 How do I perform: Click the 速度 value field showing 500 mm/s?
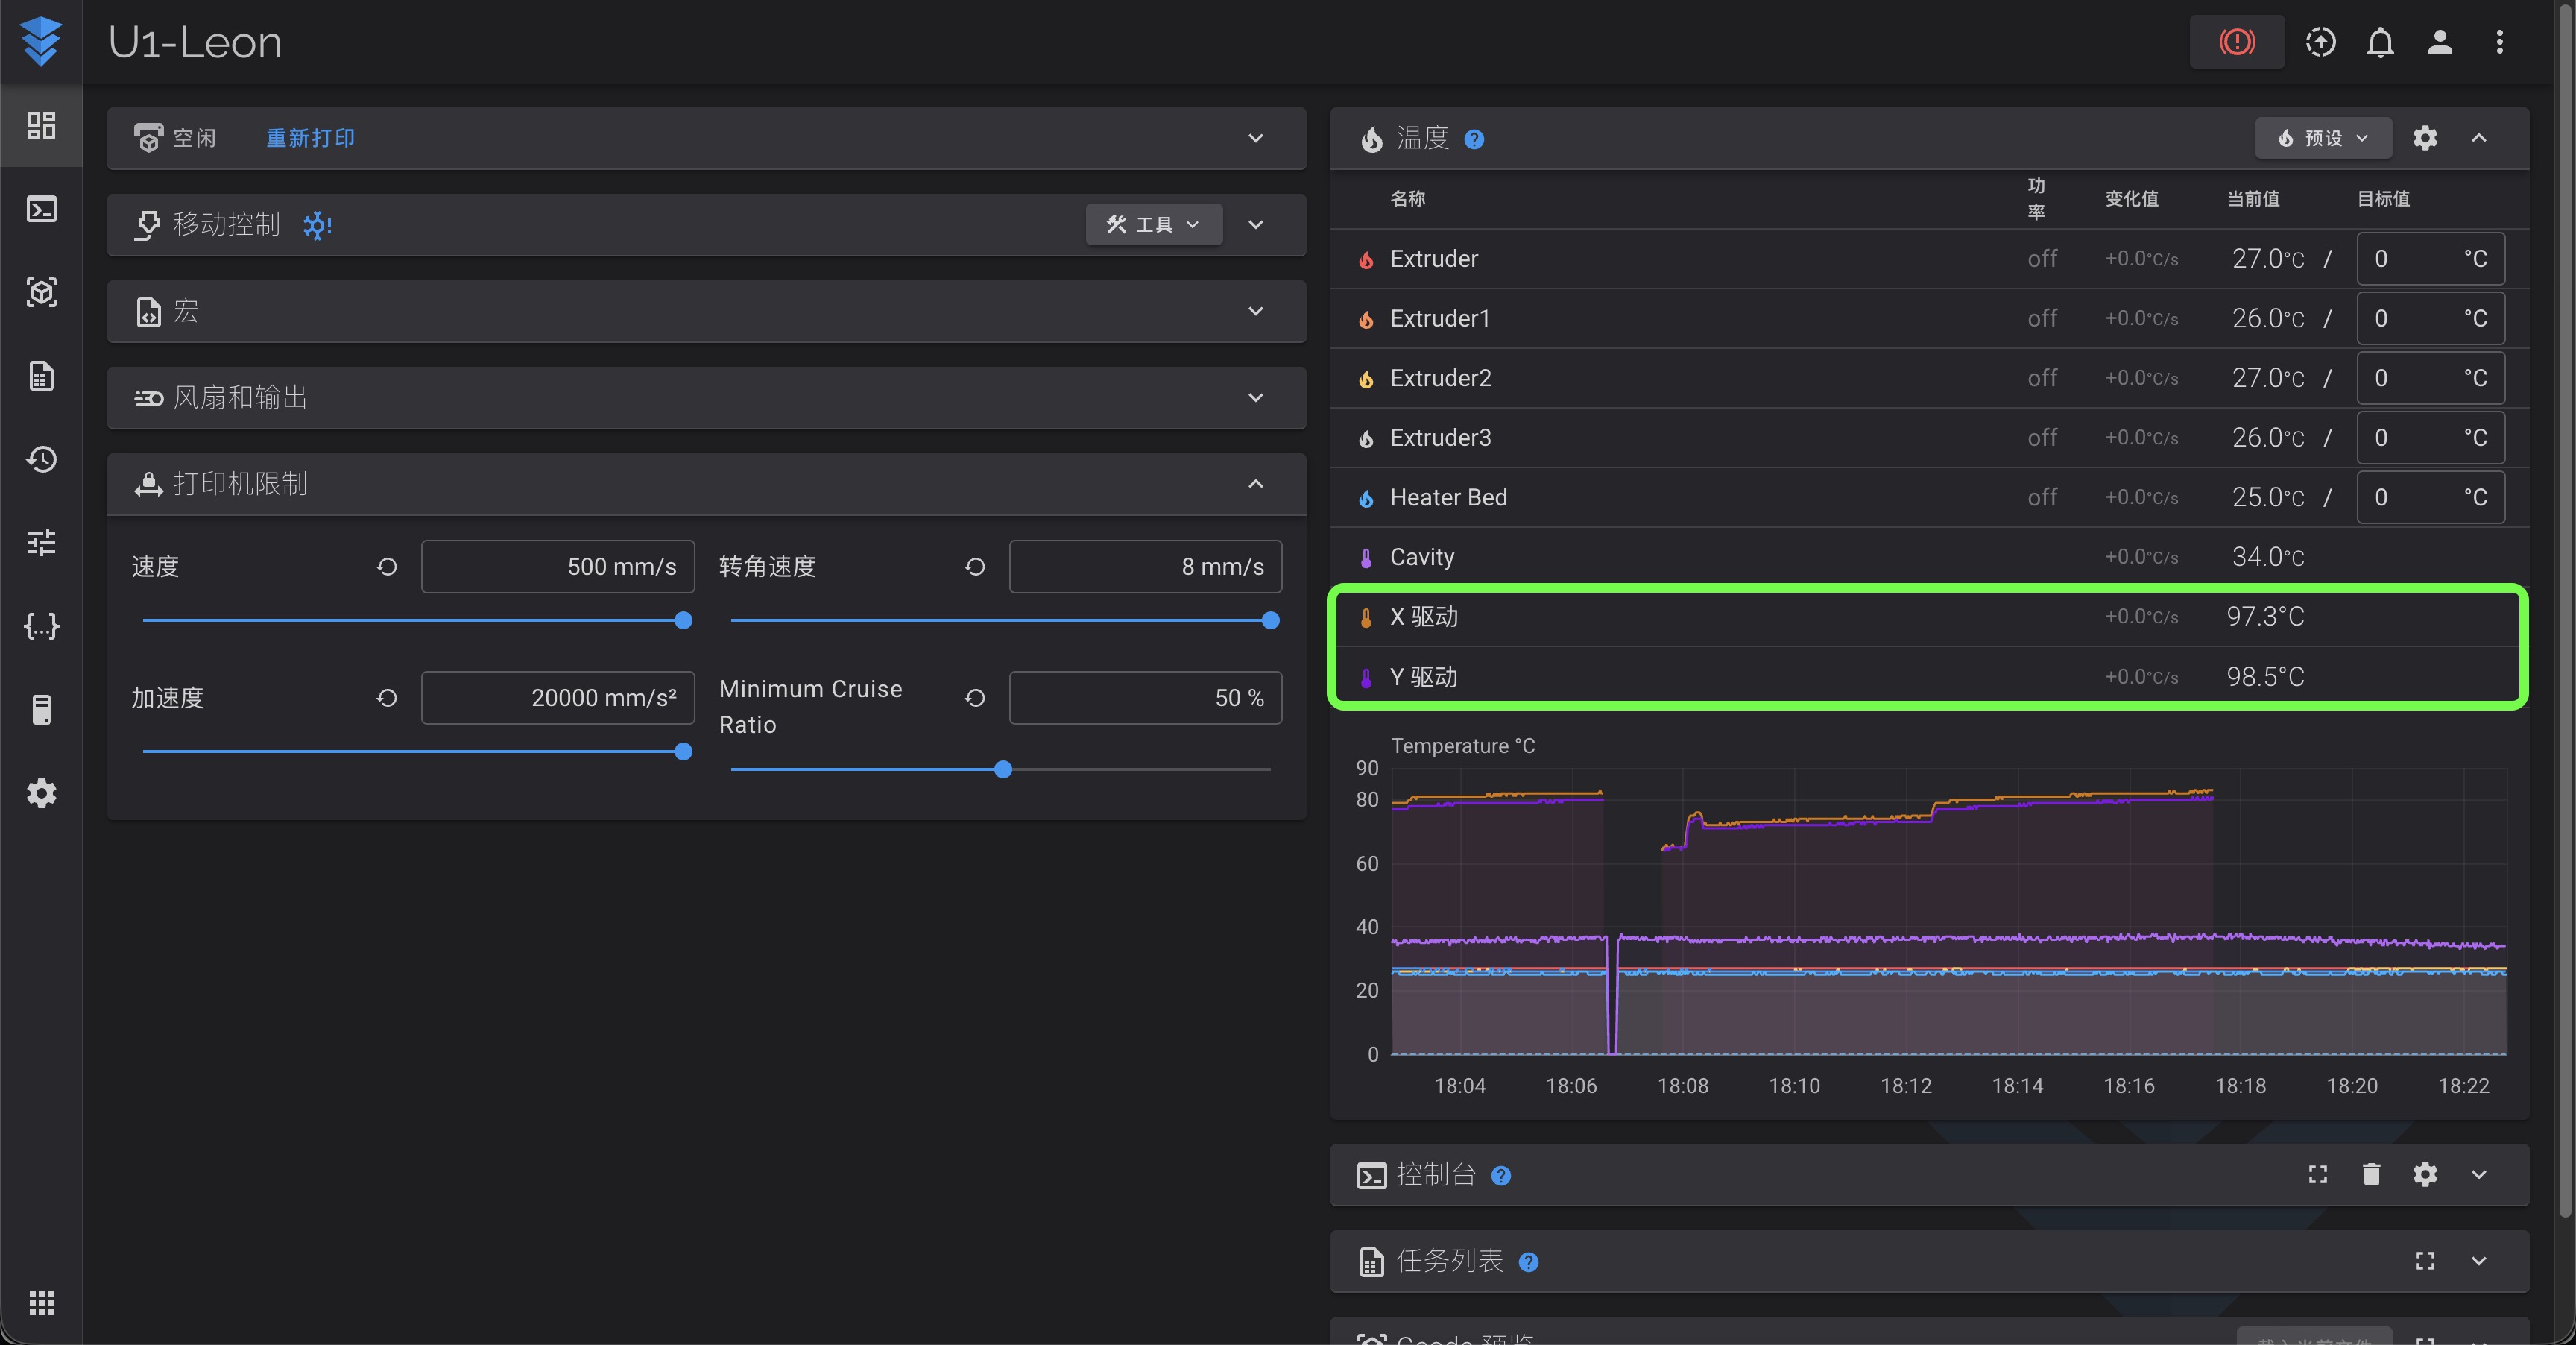[558, 567]
